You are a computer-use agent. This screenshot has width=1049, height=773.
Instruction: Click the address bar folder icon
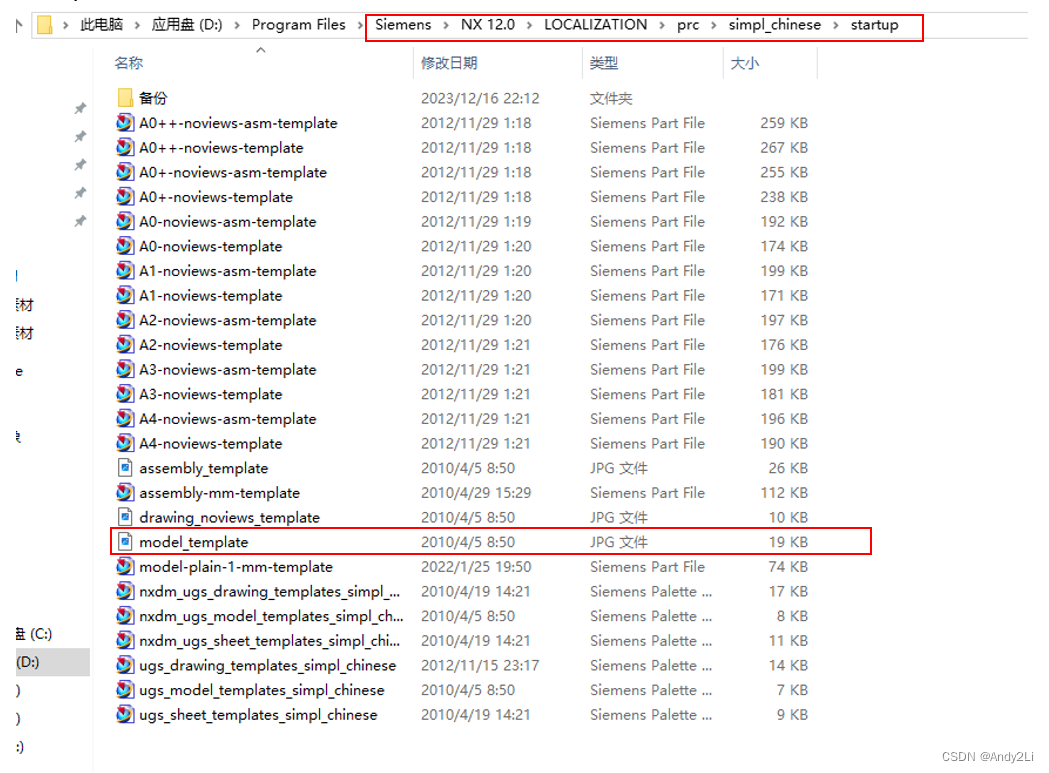coord(45,25)
